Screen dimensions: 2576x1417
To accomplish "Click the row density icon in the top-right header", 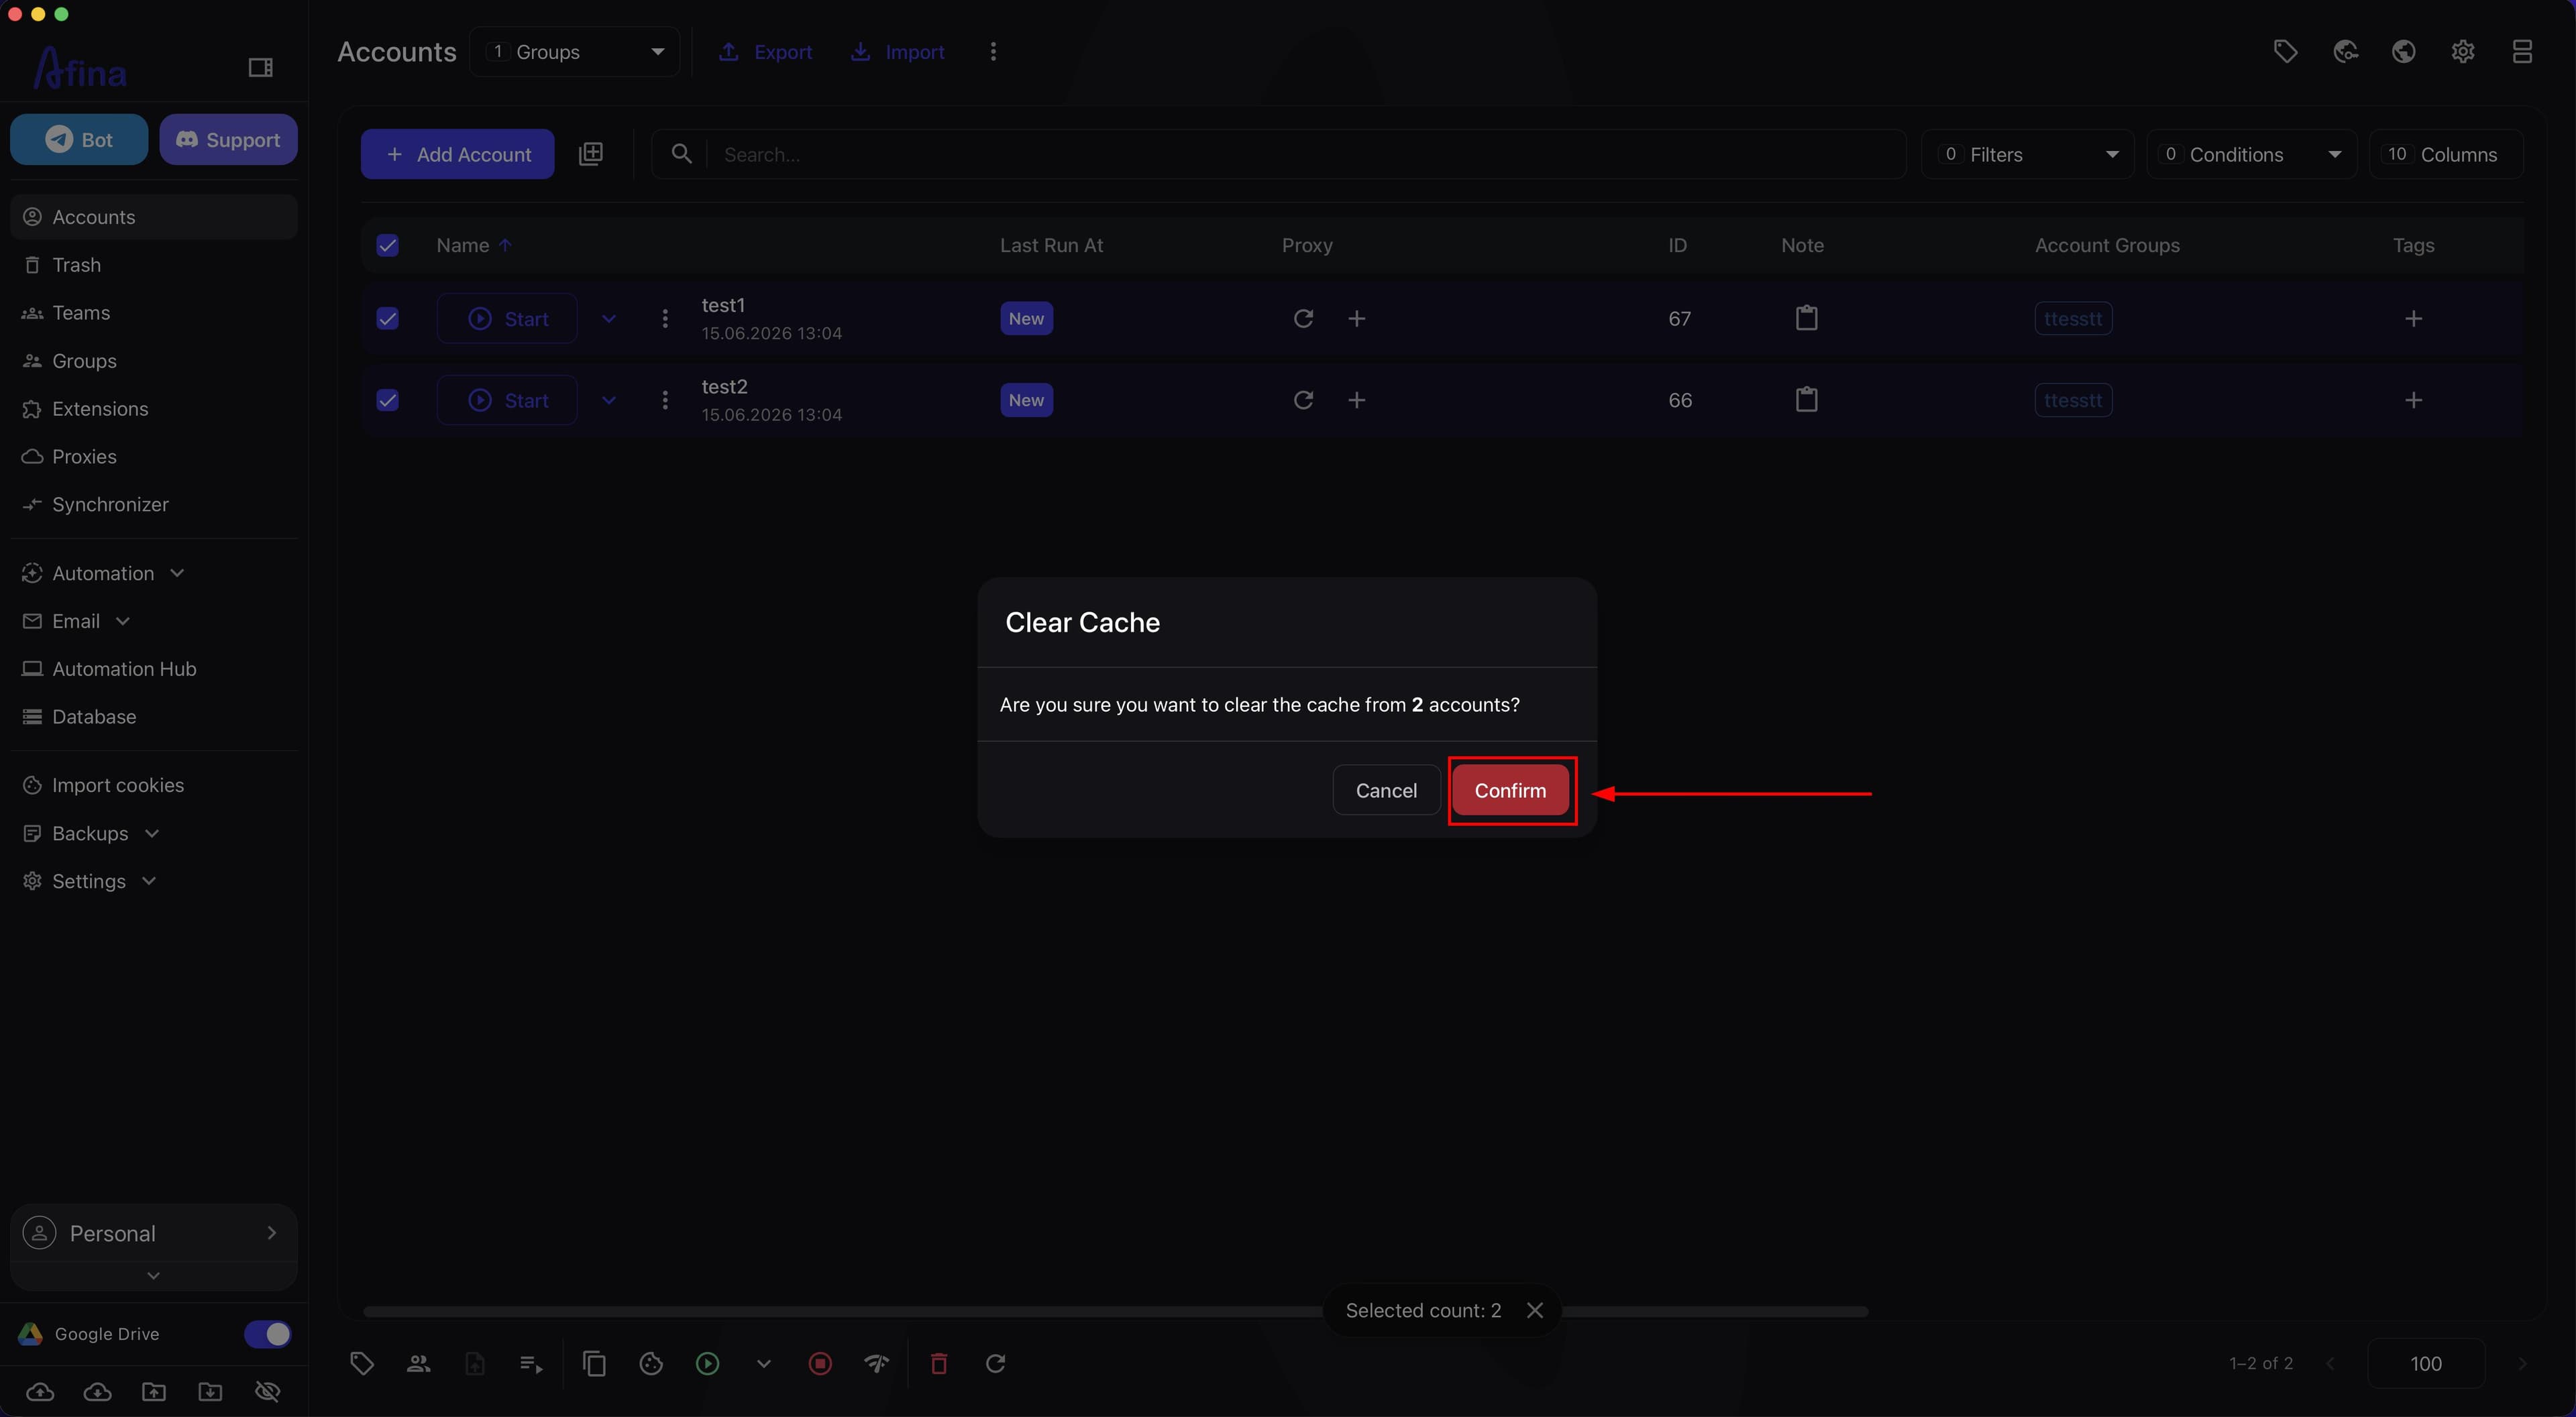I will (2522, 51).
